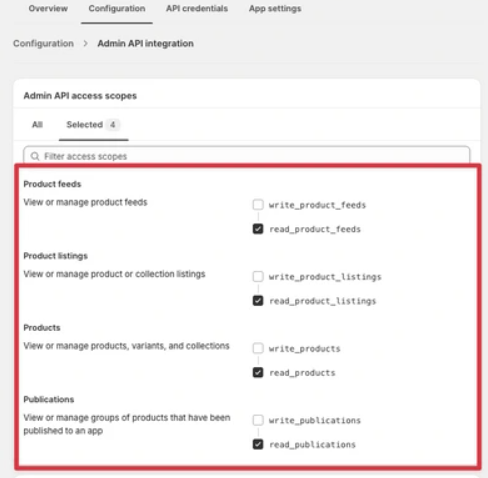Select the Configuration tab

pyautogui.click(x=117, y=9)
